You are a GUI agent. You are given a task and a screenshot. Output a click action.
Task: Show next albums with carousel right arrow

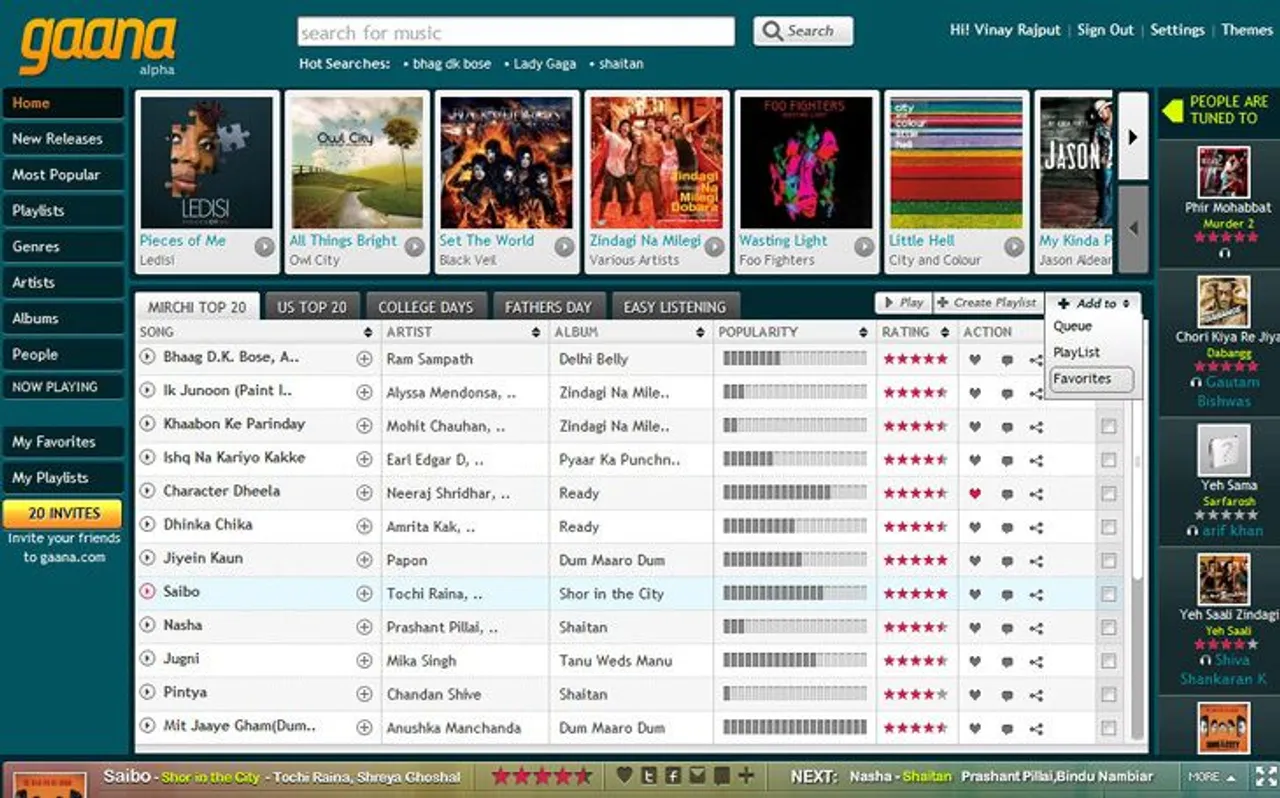click(x=1133, y=136)
